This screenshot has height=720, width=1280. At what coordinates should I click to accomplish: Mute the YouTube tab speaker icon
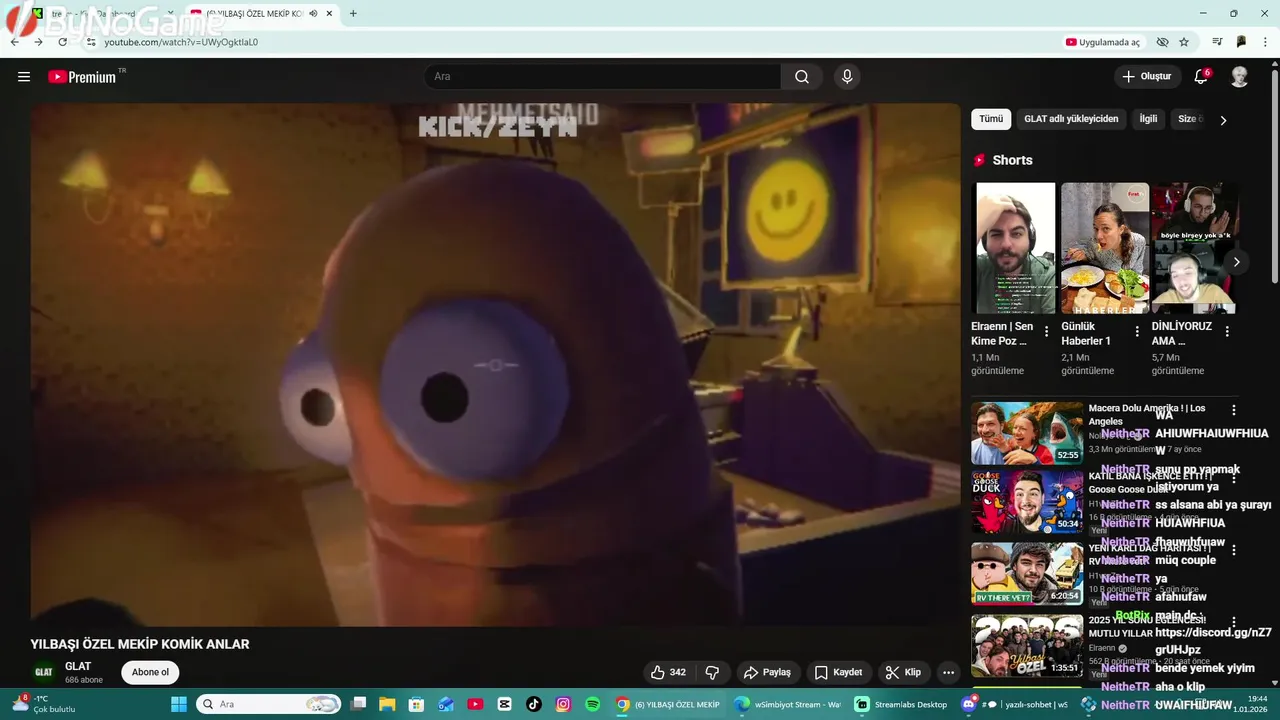pos(314,14)
